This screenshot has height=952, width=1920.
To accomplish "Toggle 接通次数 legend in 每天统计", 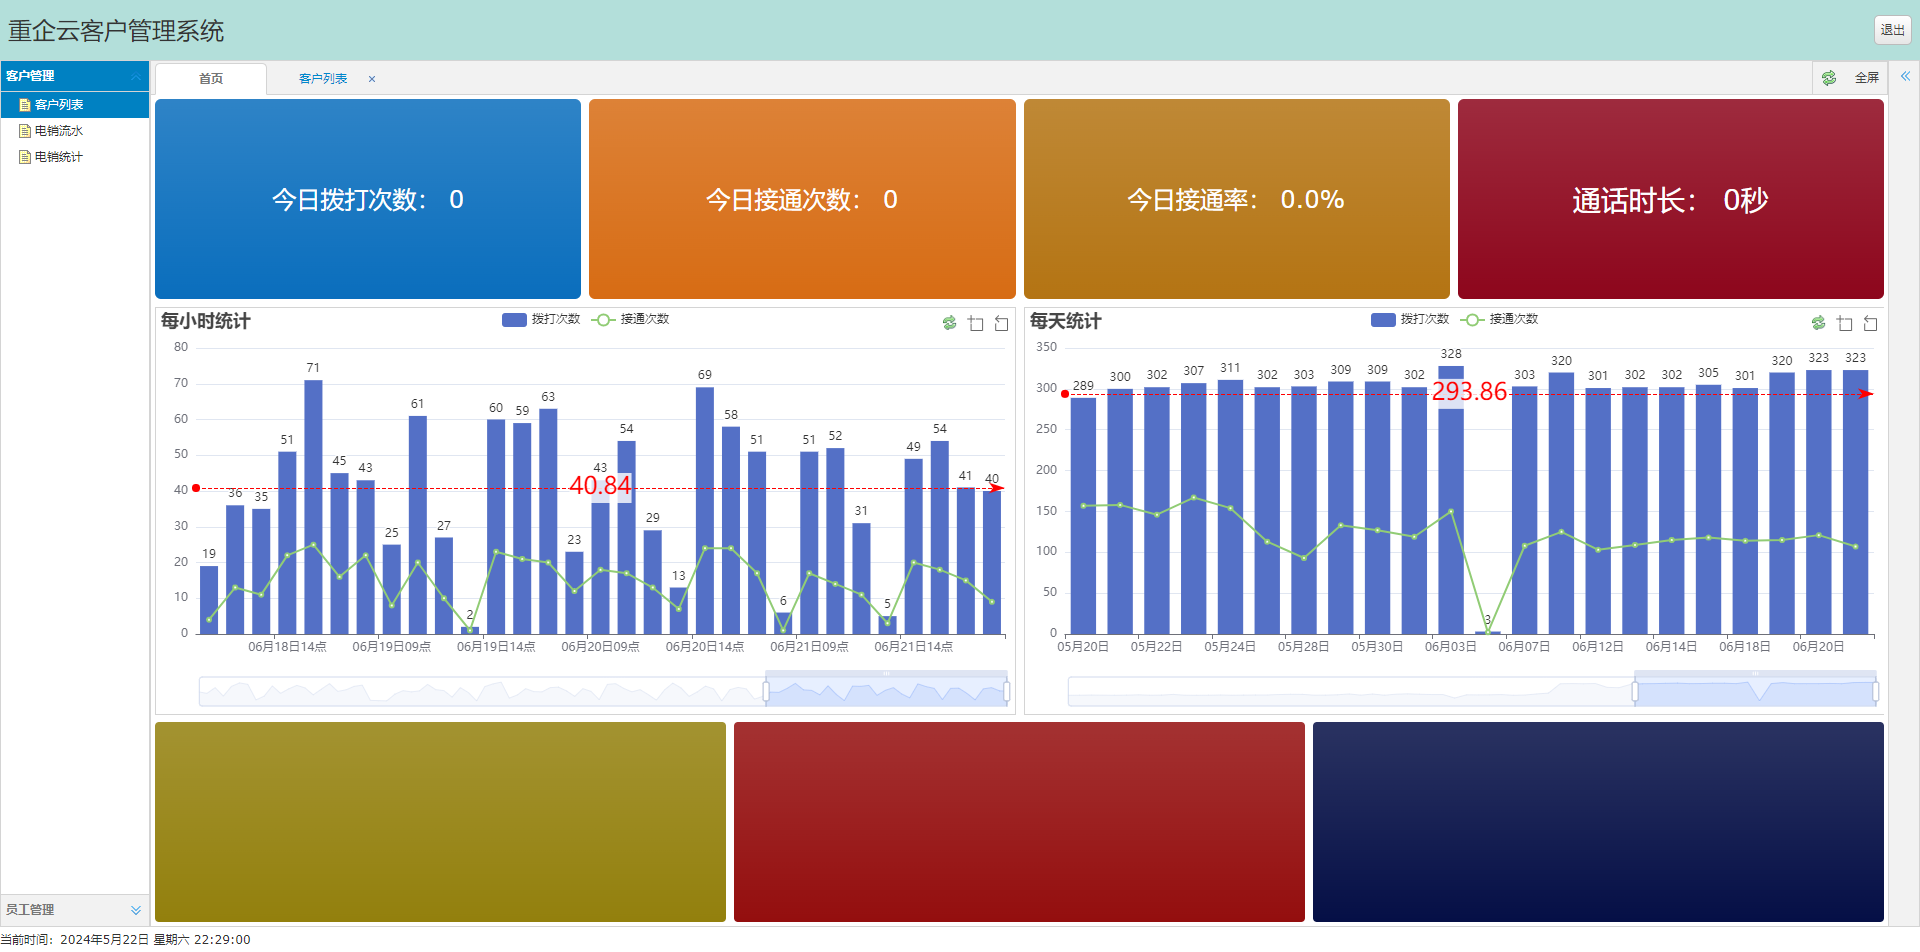I will click(x=1500, y=319).
